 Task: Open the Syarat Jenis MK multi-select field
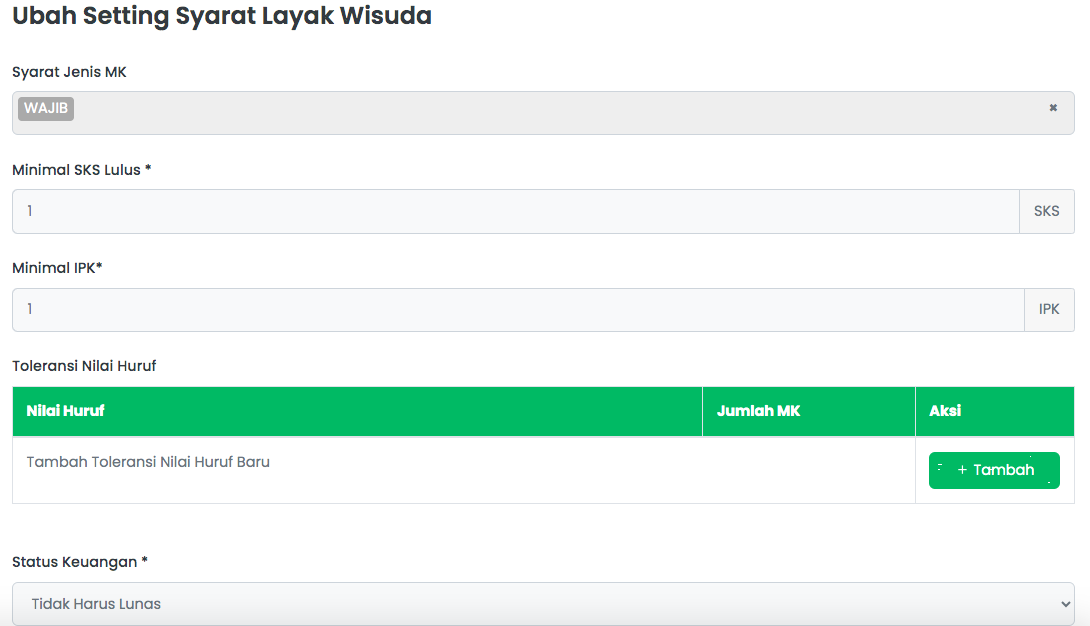coord(543,113)
